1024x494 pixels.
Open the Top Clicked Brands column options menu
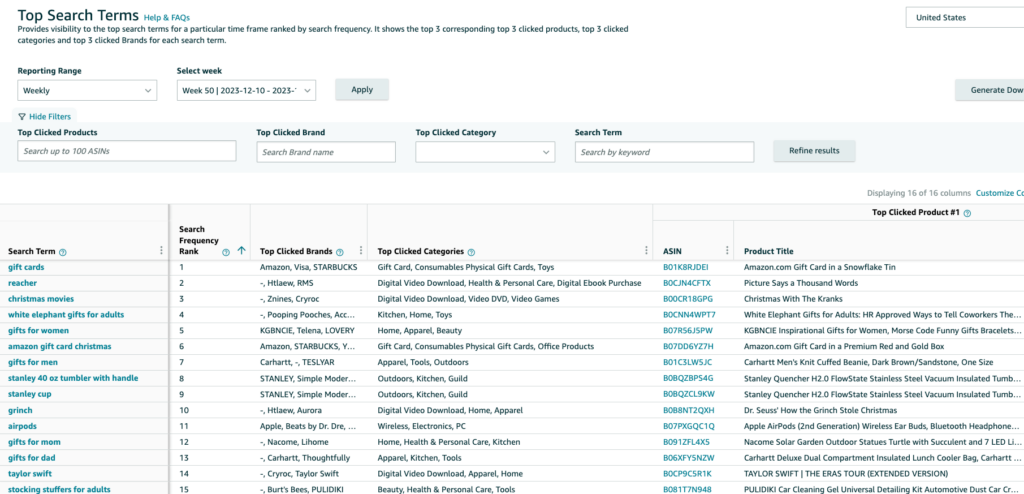[360, 251]
